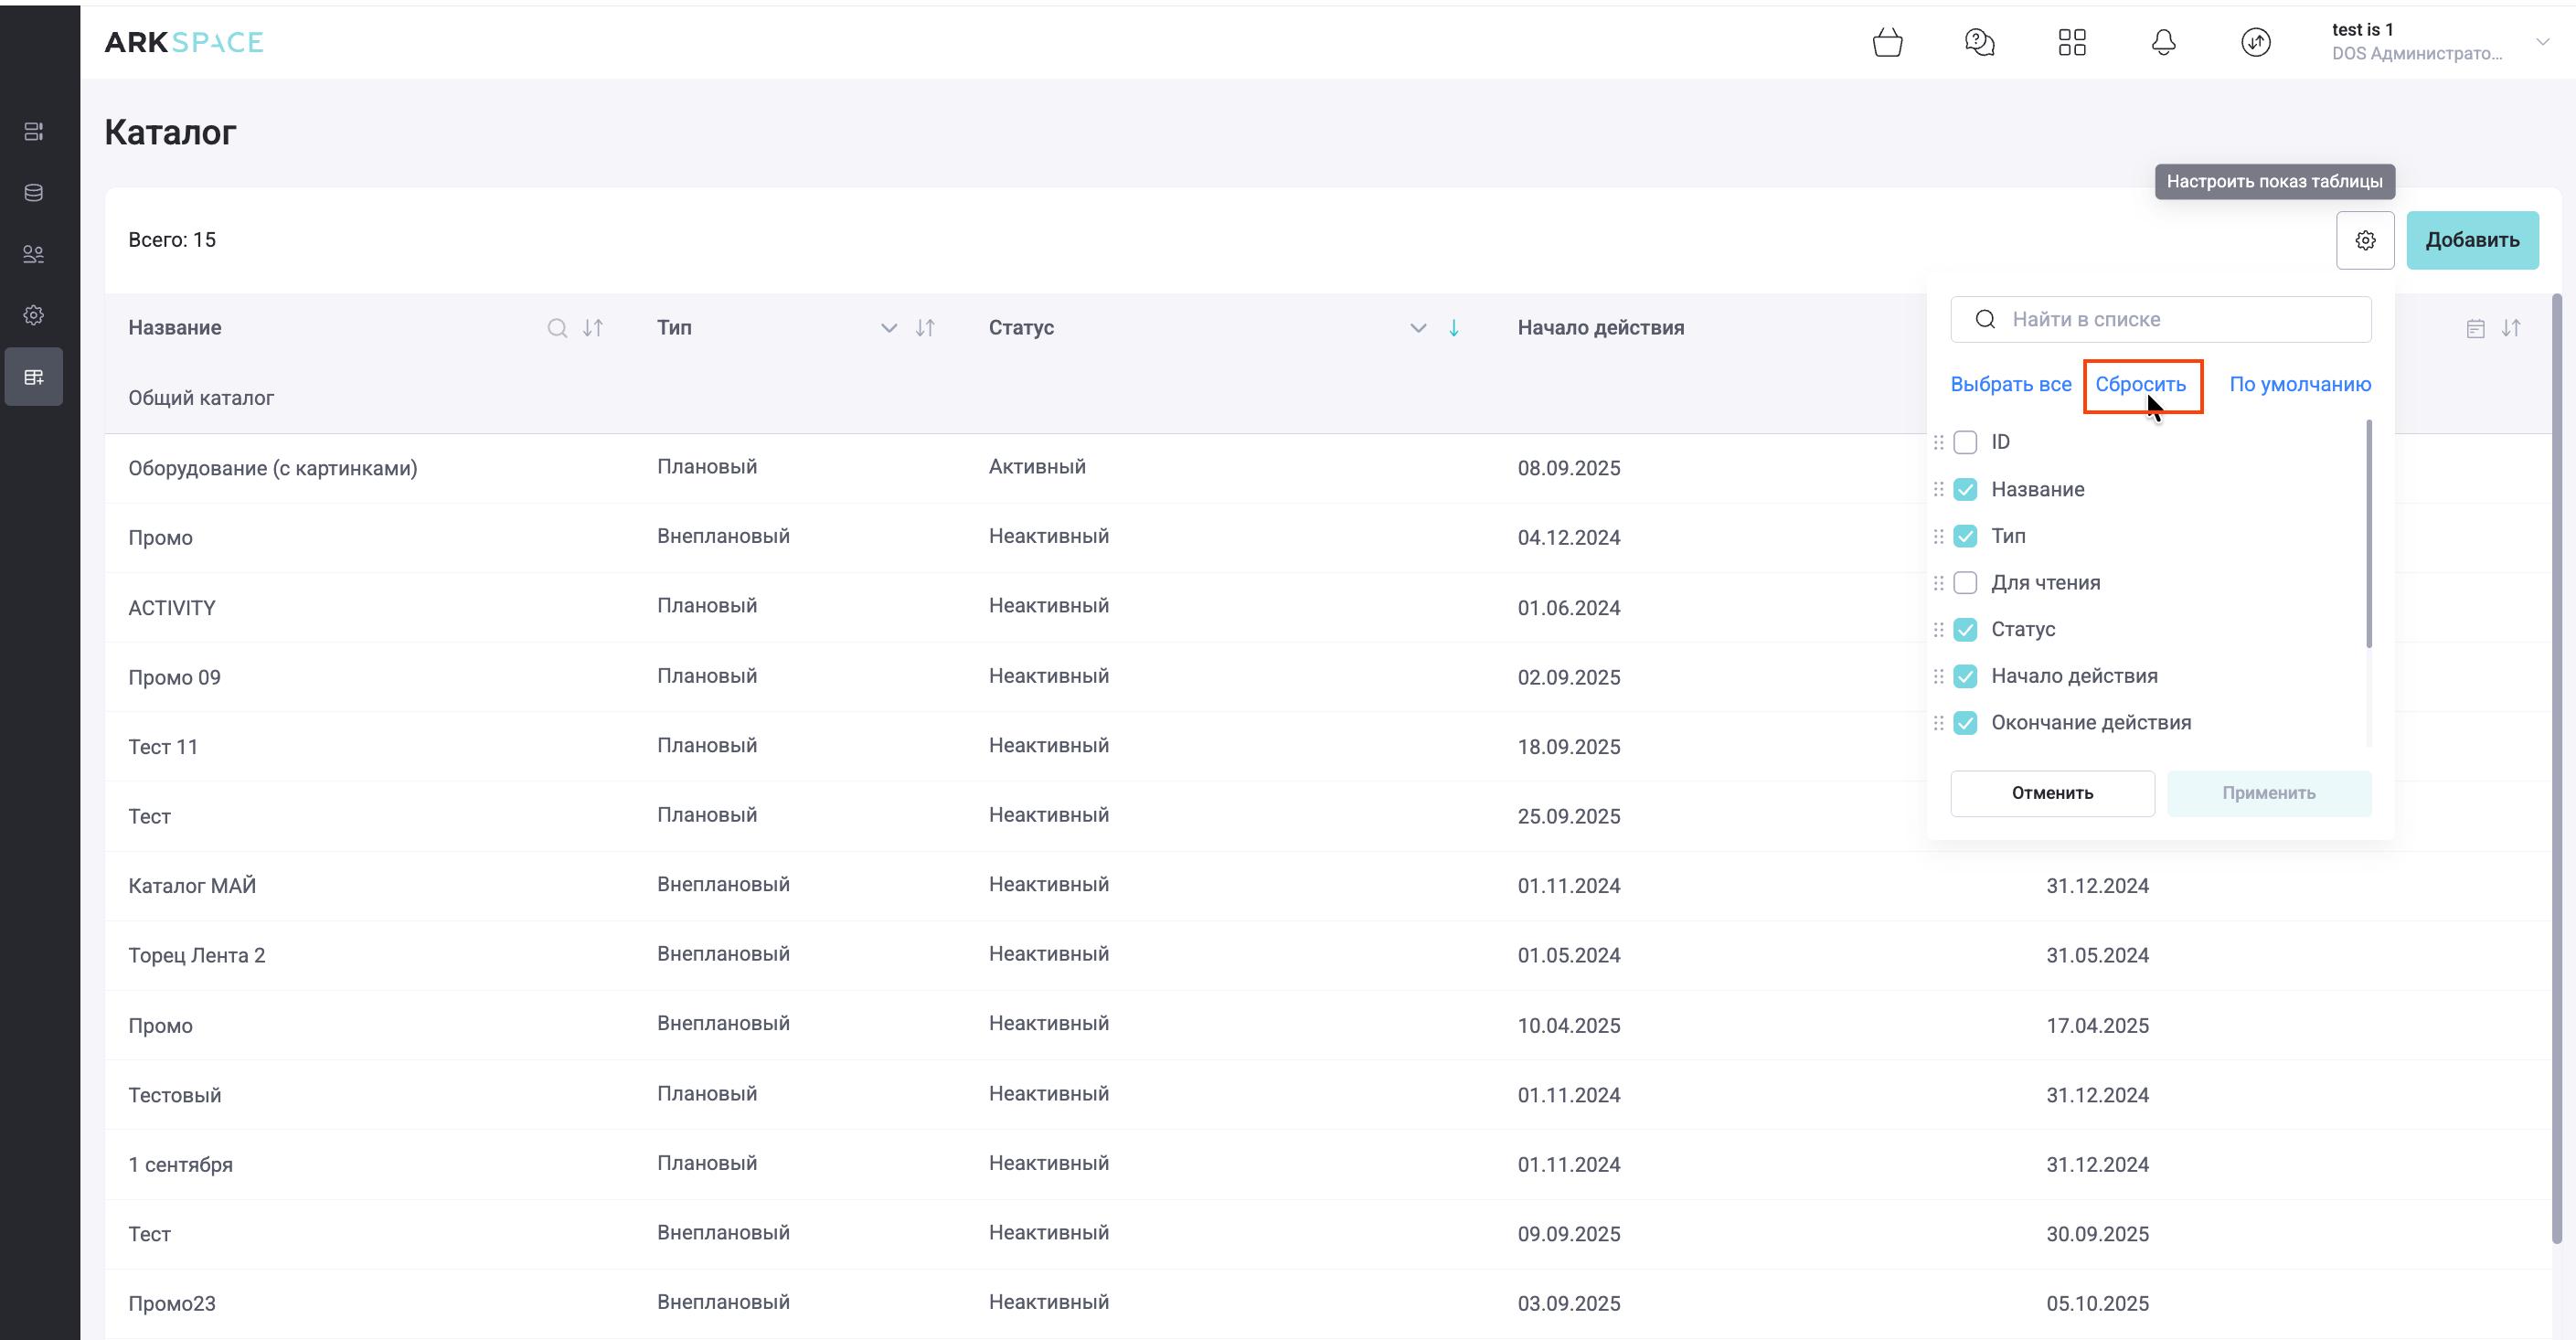The width and height of the screenshot is (2576, 1340).
Task: Enable the ID column checkbox
Action: (x=1965, y=442)
